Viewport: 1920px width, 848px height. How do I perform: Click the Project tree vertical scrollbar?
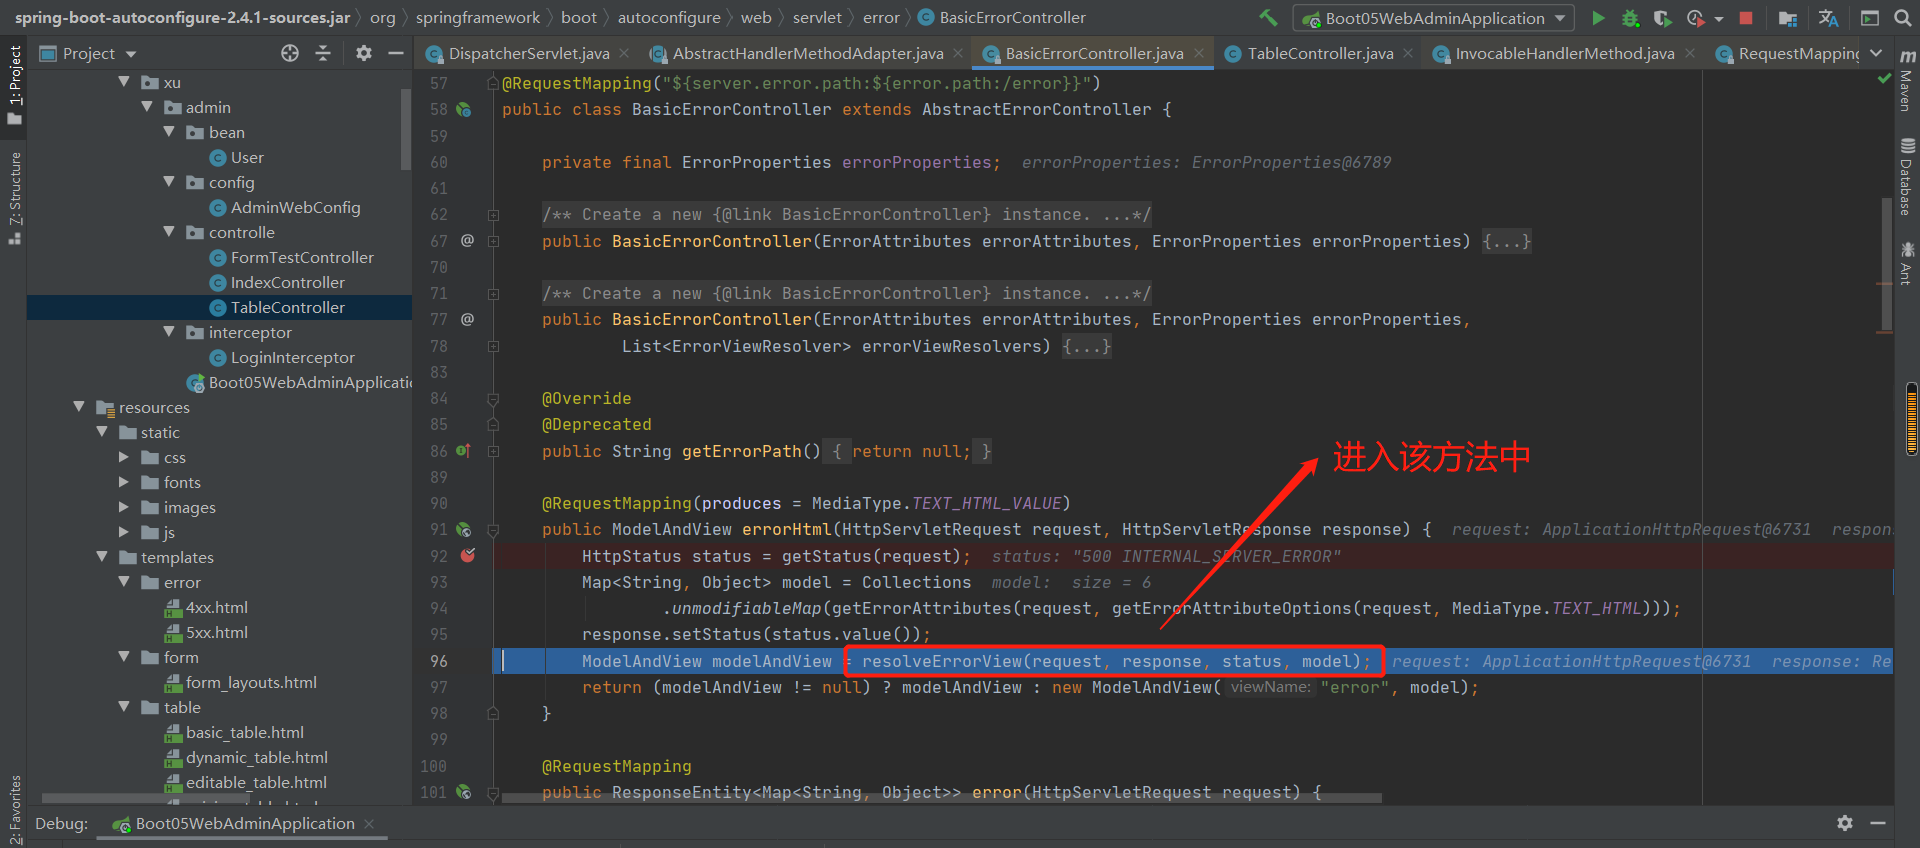(x=406, y=129)
